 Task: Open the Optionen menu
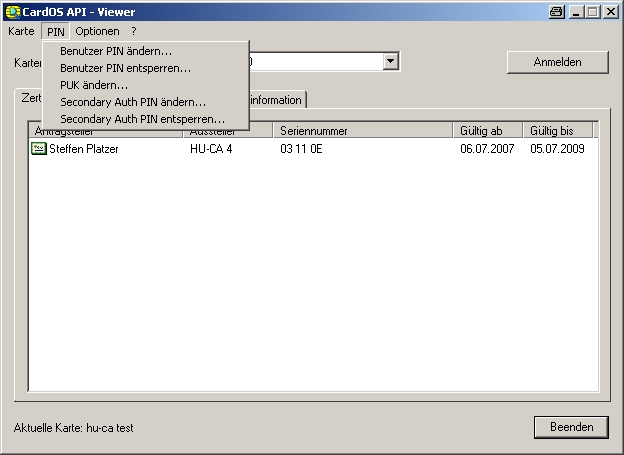coord(97,31)
